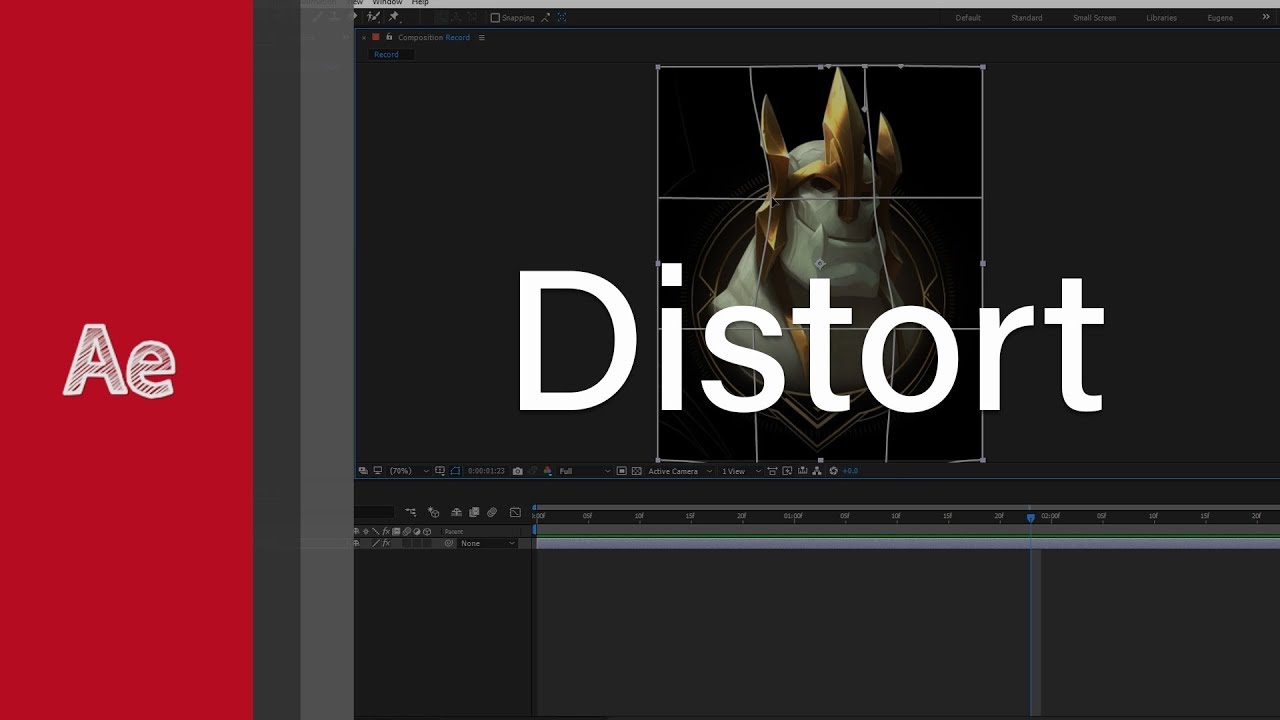This screenshot has width=1280, height=720.
Task: Enable frame blending icon in timeline
Action: click(474, 512)
